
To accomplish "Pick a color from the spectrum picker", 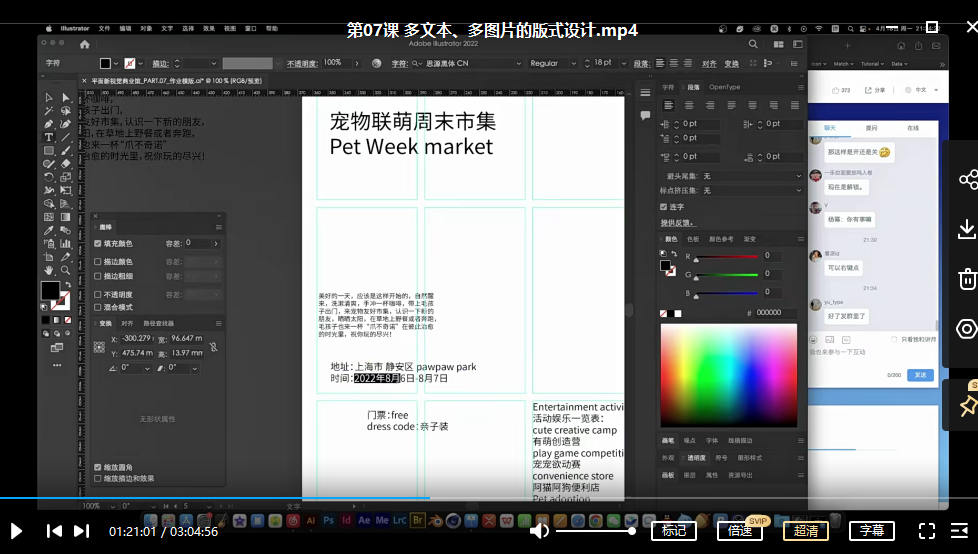I will (728, 375).
